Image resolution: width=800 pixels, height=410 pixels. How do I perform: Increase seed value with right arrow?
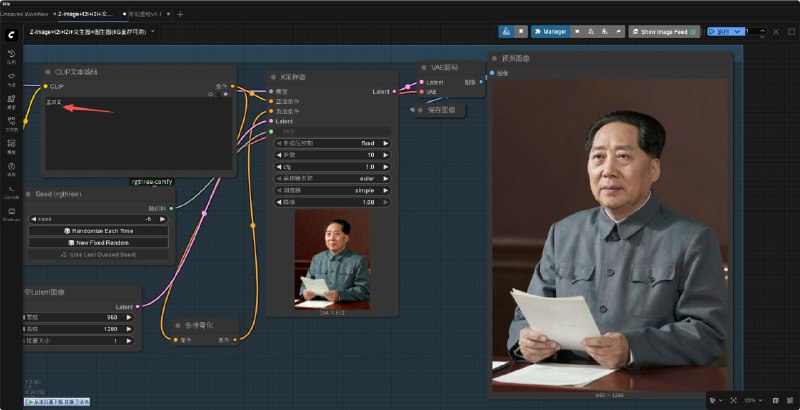[x=162, y=219]
